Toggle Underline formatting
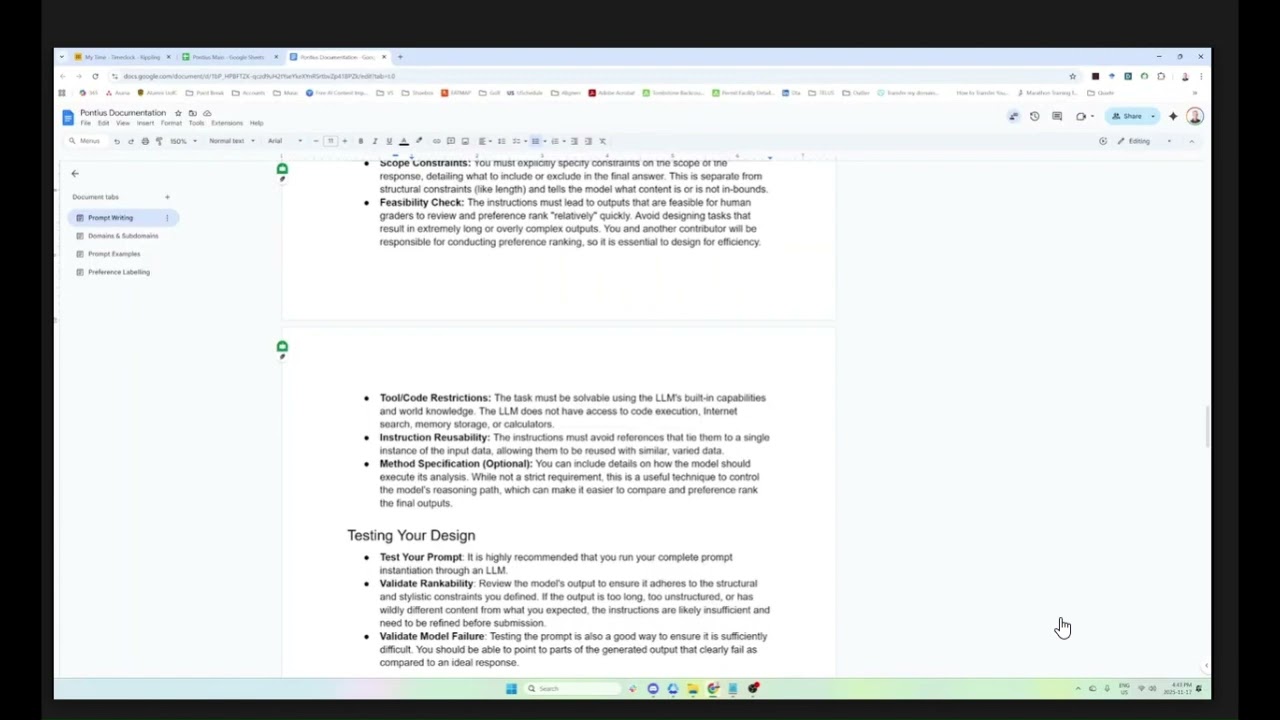The image size is (1280, 720). 389,141
